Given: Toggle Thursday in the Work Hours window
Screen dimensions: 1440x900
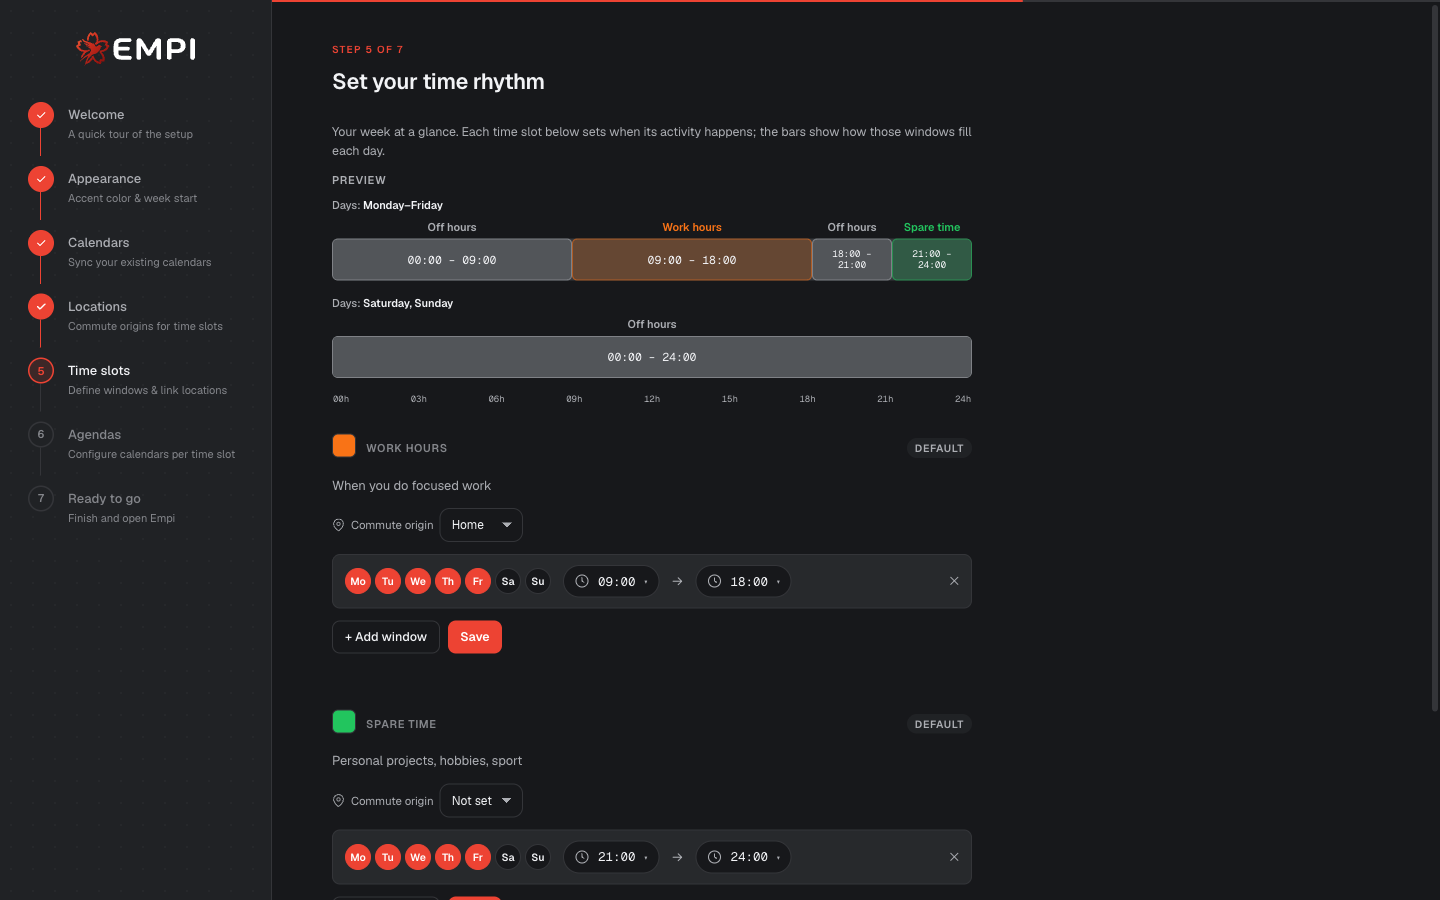Looking at the screenshot, I should click(448, 581).
